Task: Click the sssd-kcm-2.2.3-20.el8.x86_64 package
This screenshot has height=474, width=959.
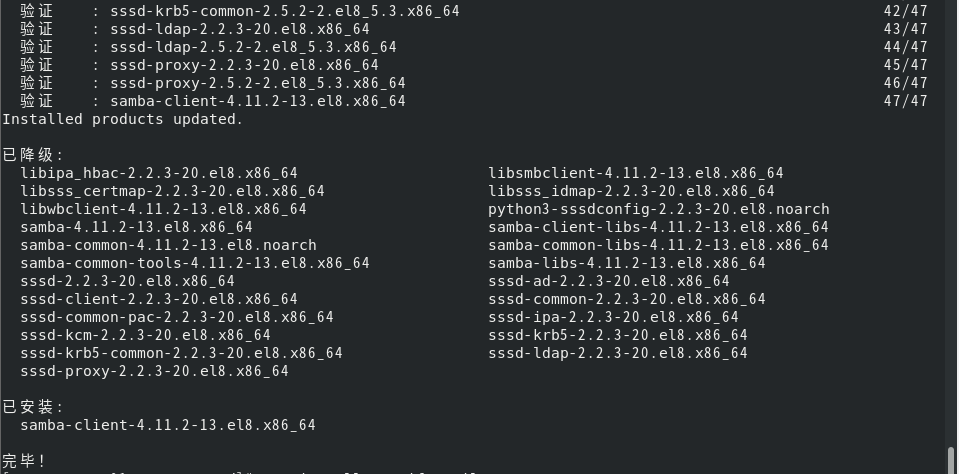Action: click(x=145, y=335)
